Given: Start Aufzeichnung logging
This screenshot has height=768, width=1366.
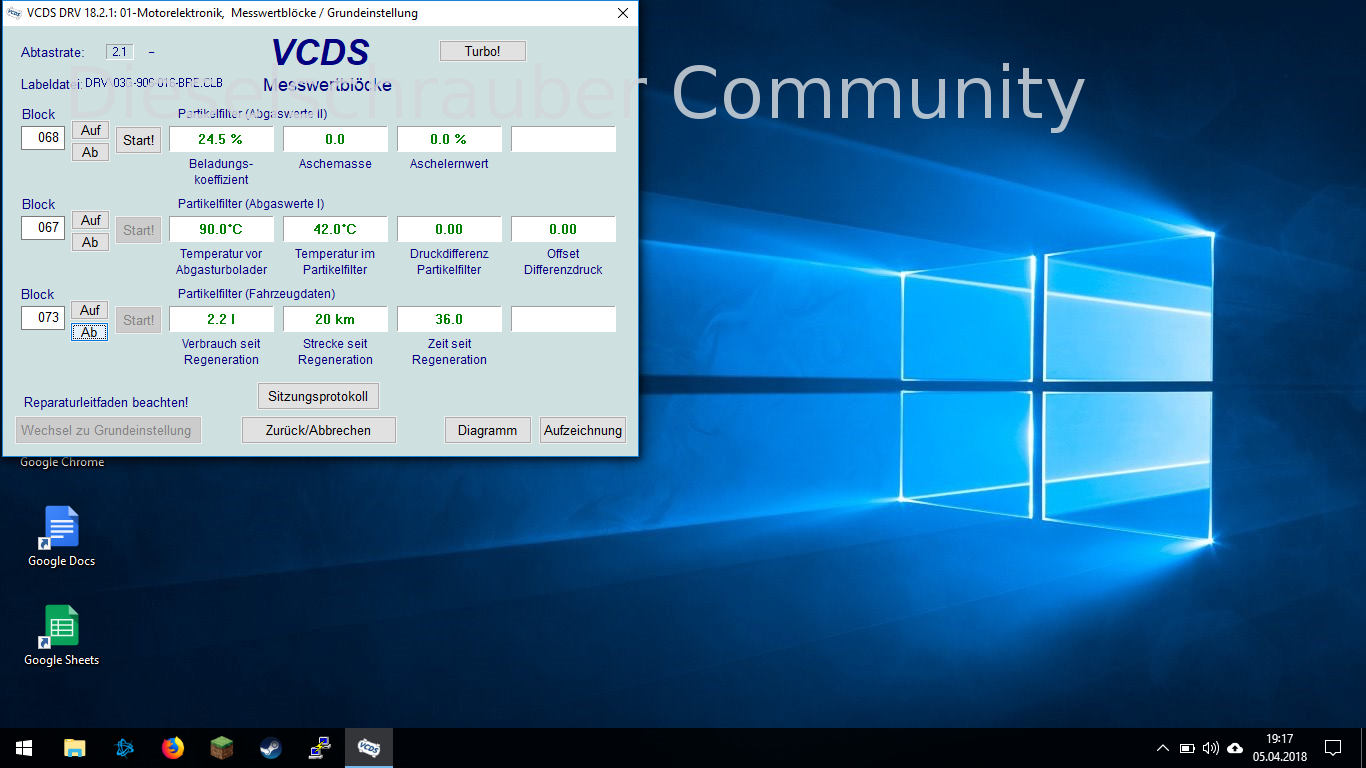Looking at the screenshot, I should [583, 430].
